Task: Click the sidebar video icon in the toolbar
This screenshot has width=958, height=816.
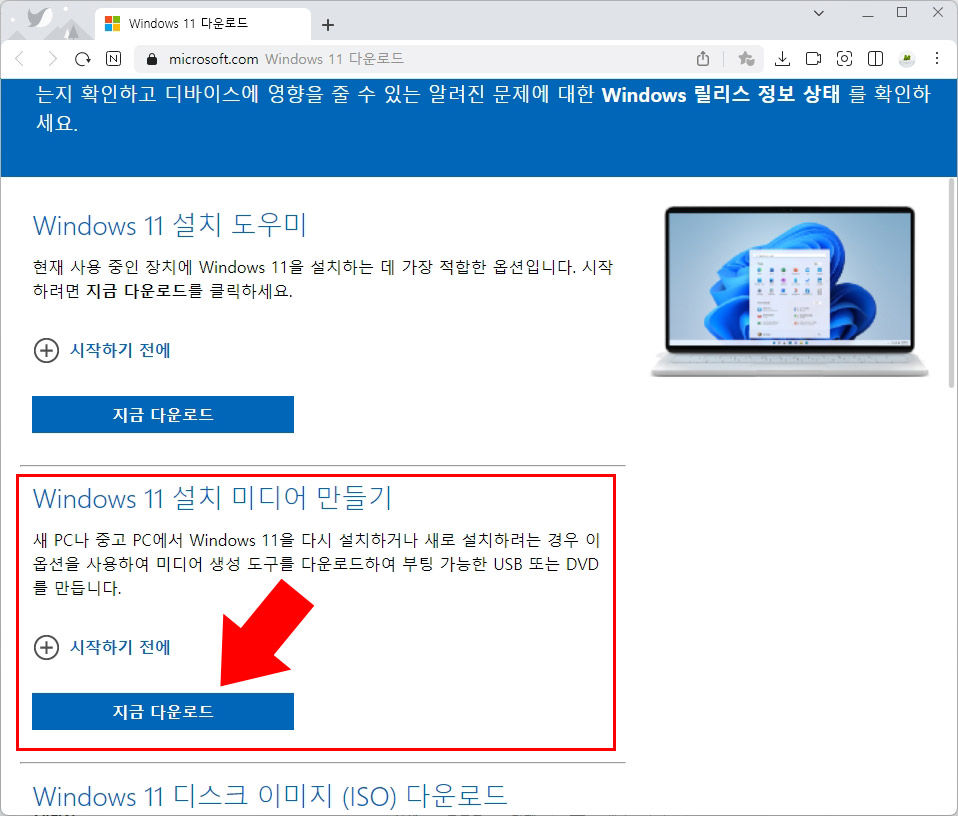Action: click(x=814, y=59)
